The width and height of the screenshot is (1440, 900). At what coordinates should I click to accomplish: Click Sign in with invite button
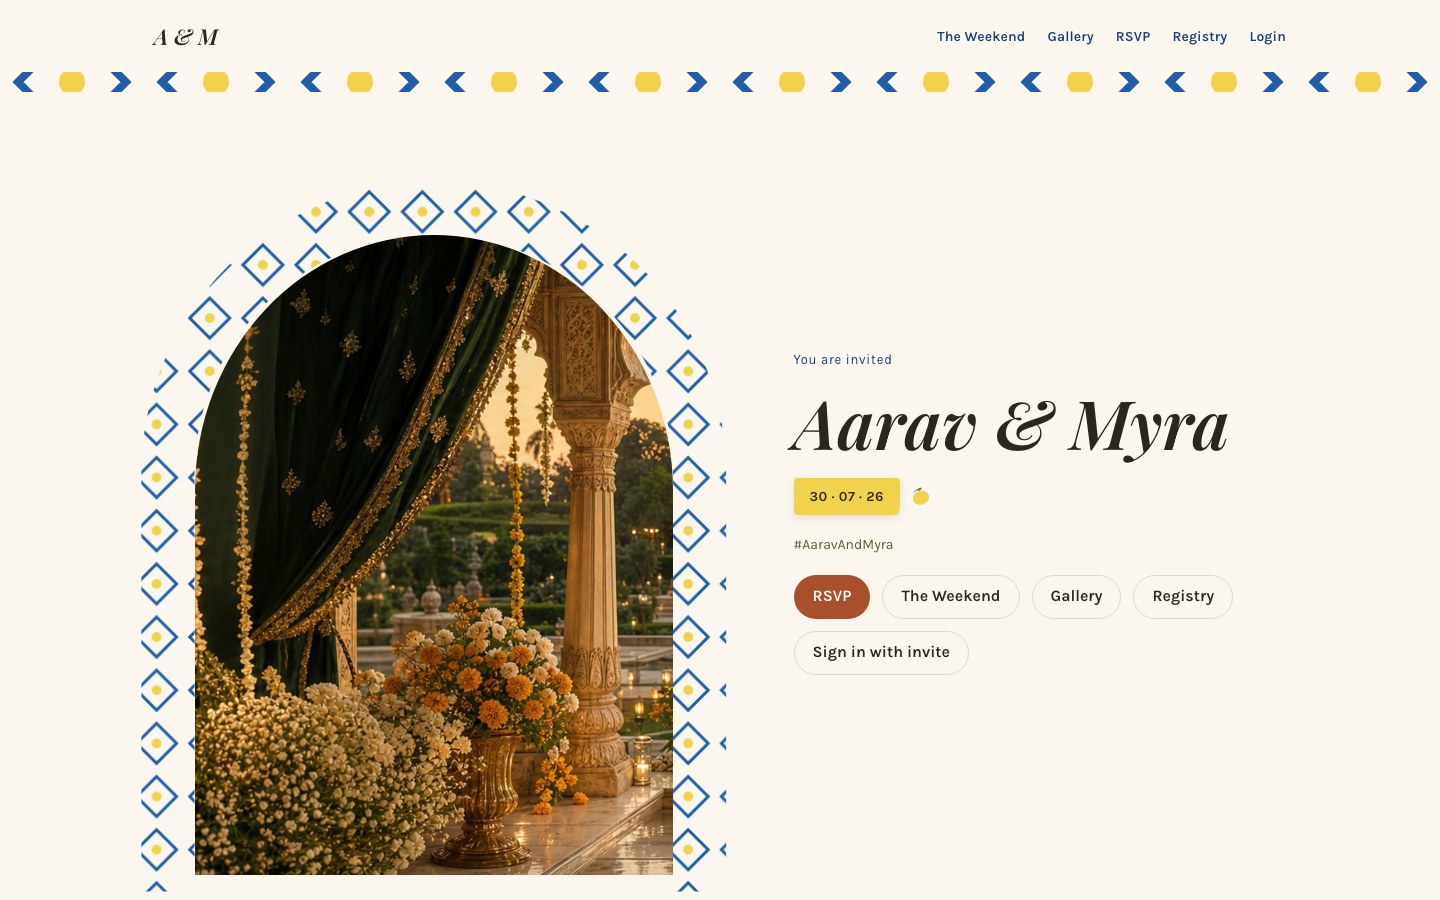881,653
